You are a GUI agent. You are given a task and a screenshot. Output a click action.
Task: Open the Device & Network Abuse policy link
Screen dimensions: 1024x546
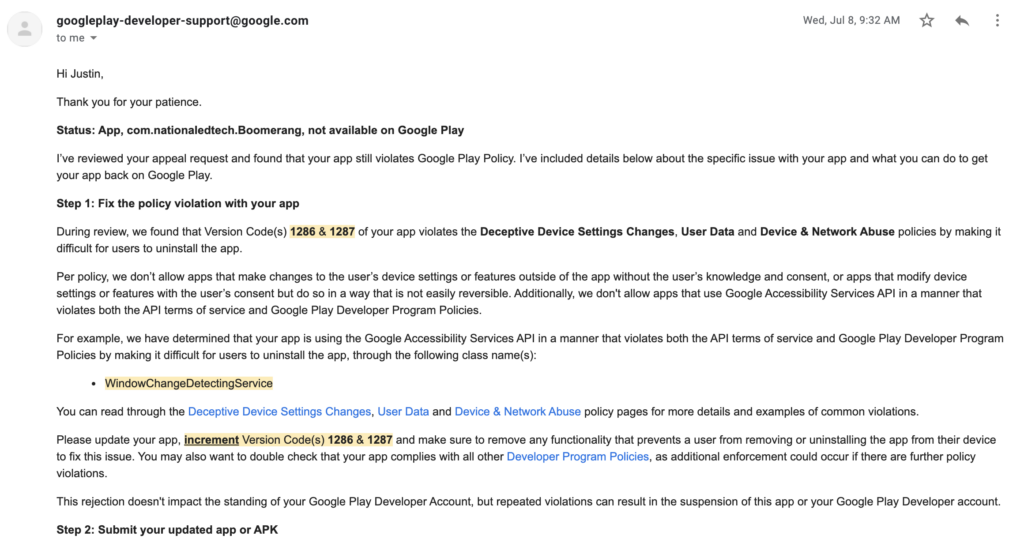click(517, 411)
